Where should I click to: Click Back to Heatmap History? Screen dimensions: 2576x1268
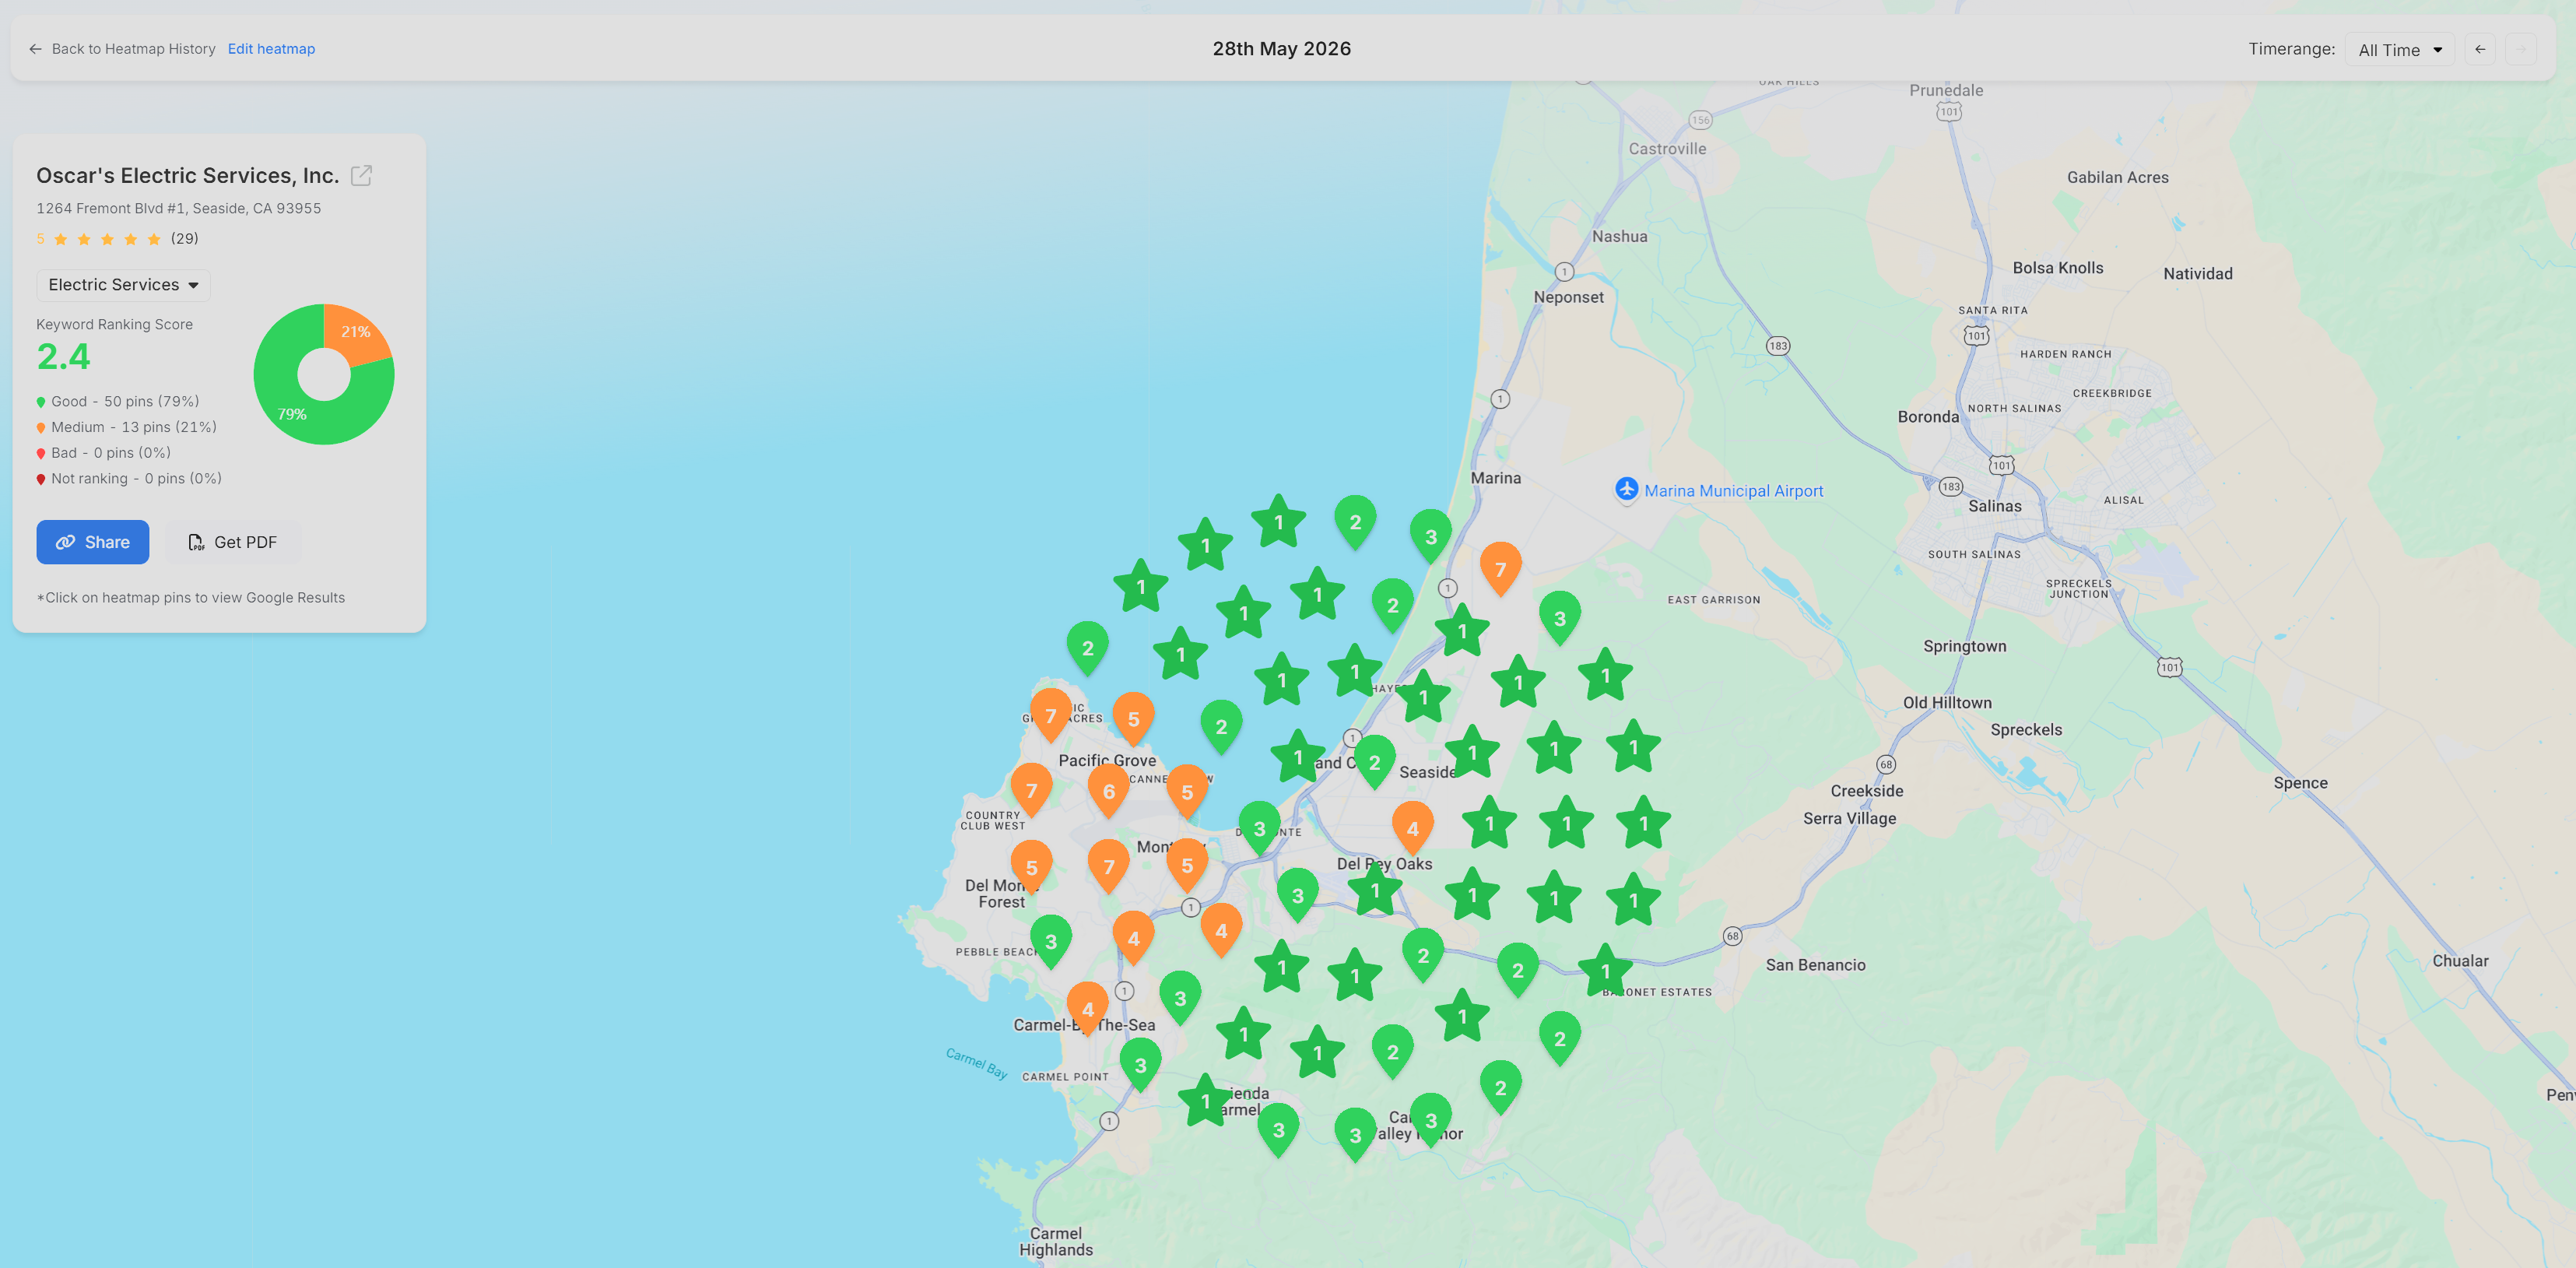click(133, 49)
